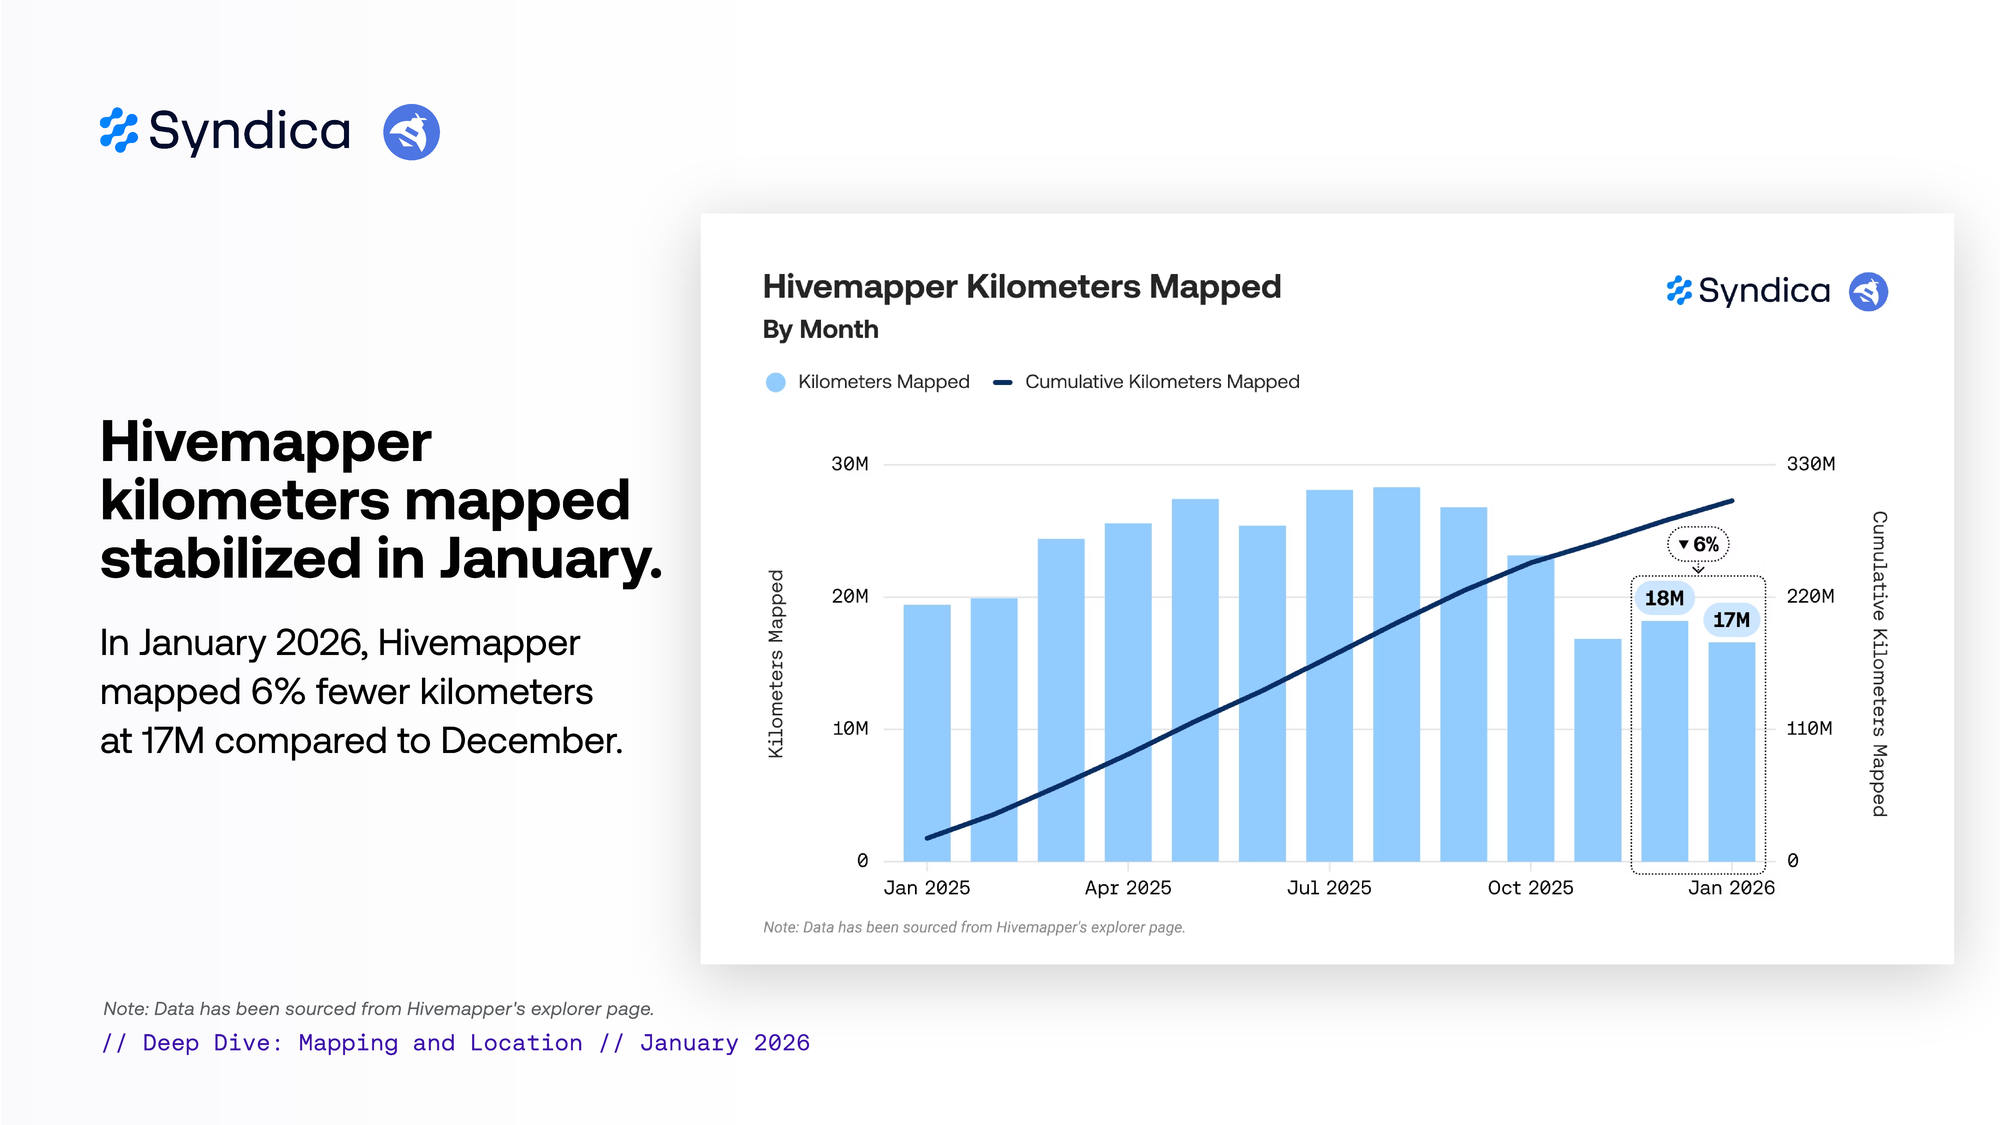Click the Hivemapper bee icon in chart corner

pos(1868,292)
